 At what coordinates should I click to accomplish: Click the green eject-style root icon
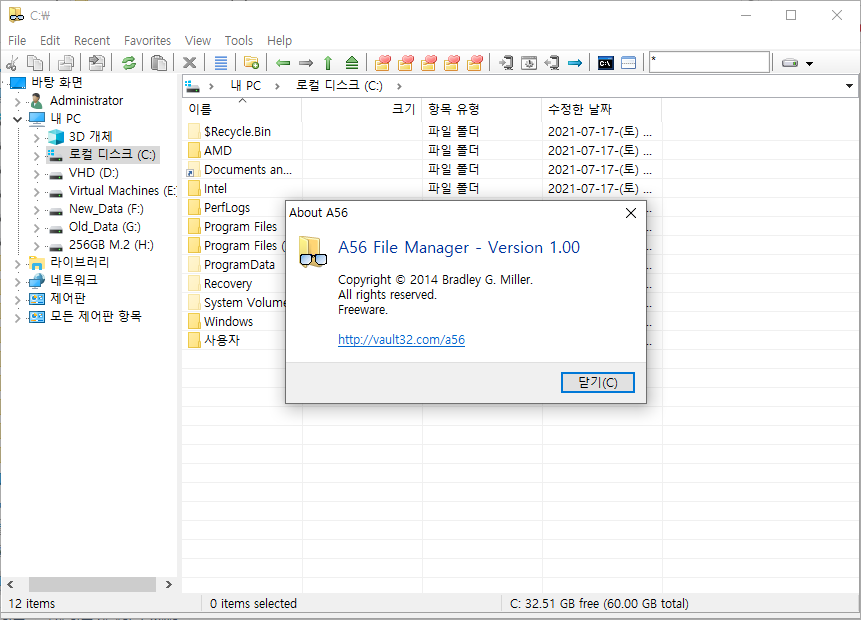click(x=352, y=63)
